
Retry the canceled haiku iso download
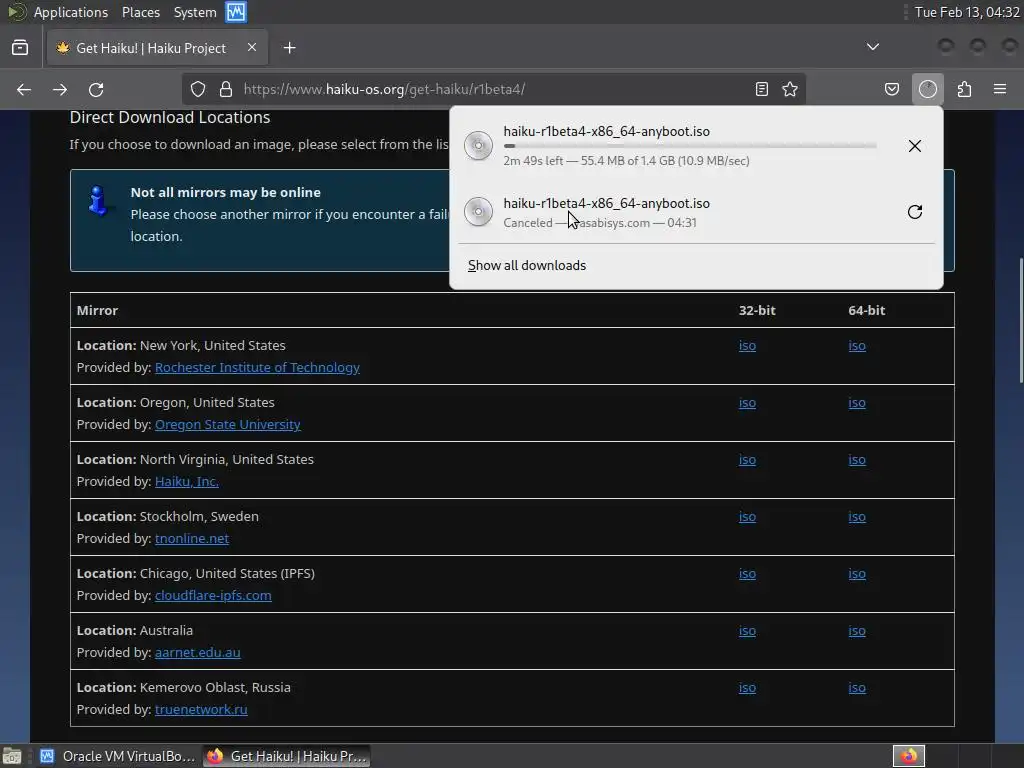[915, 212]
